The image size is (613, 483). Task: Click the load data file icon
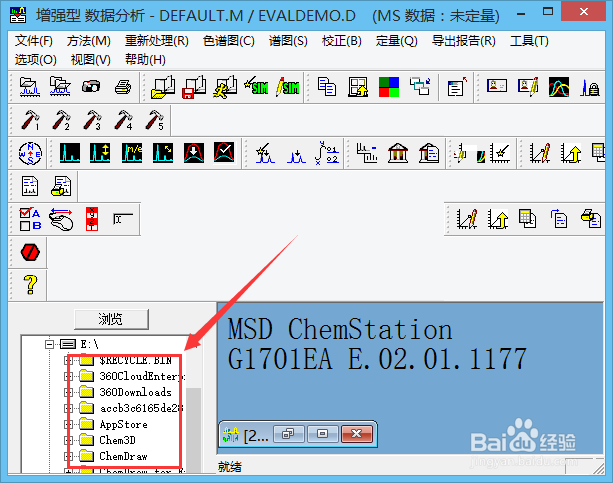pos(30,87)
